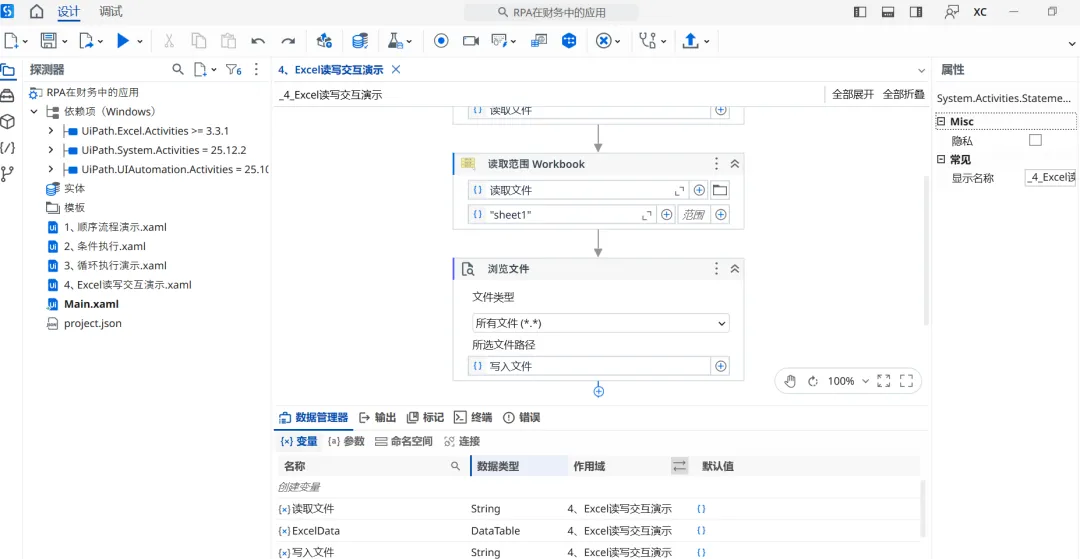Open options menu of 浏览文件 activity

pos(716,268)
